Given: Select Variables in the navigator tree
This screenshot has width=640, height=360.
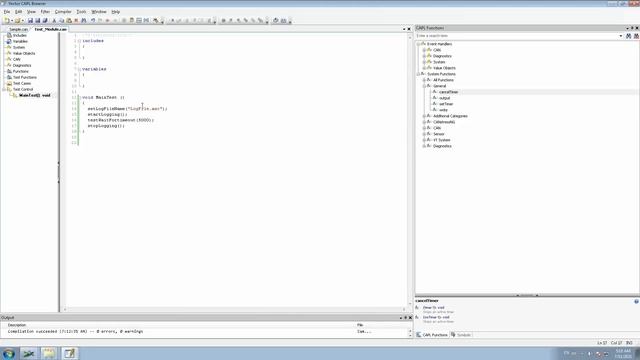Looking at the screenshot, I should pyautogui.click(x=20, y=41).
